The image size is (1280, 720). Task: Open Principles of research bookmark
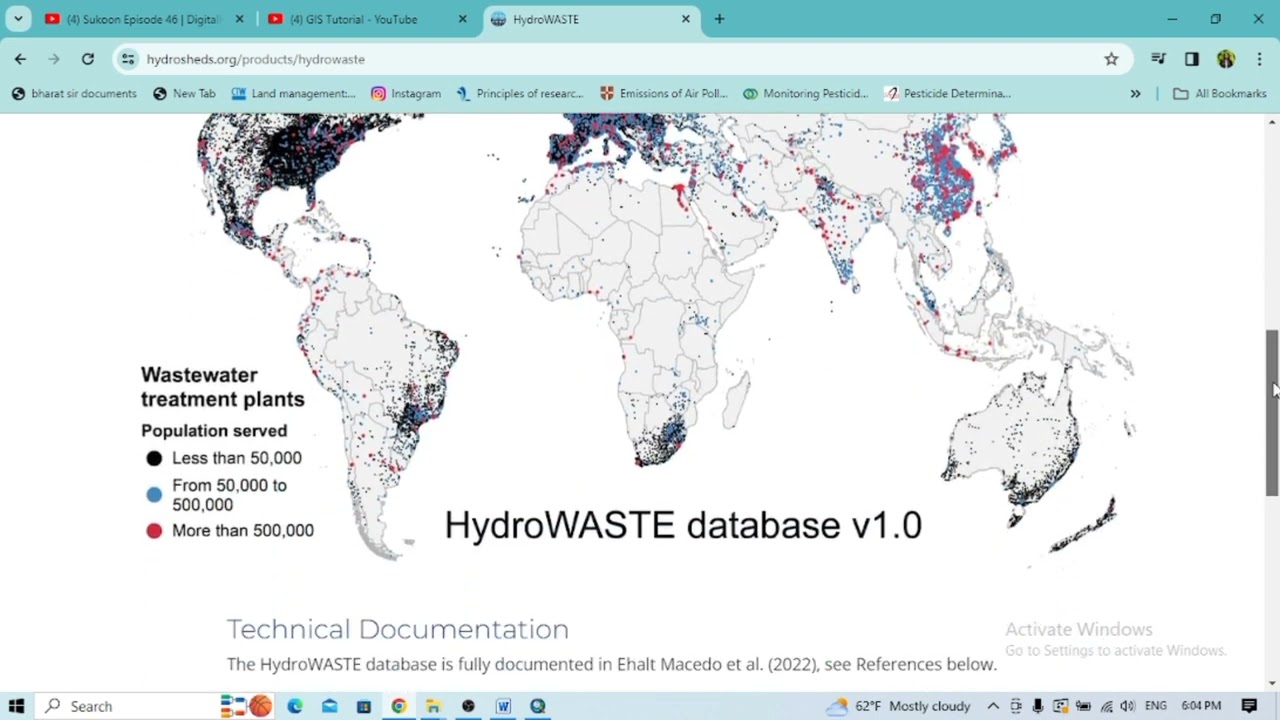click(x=519, y=93)
